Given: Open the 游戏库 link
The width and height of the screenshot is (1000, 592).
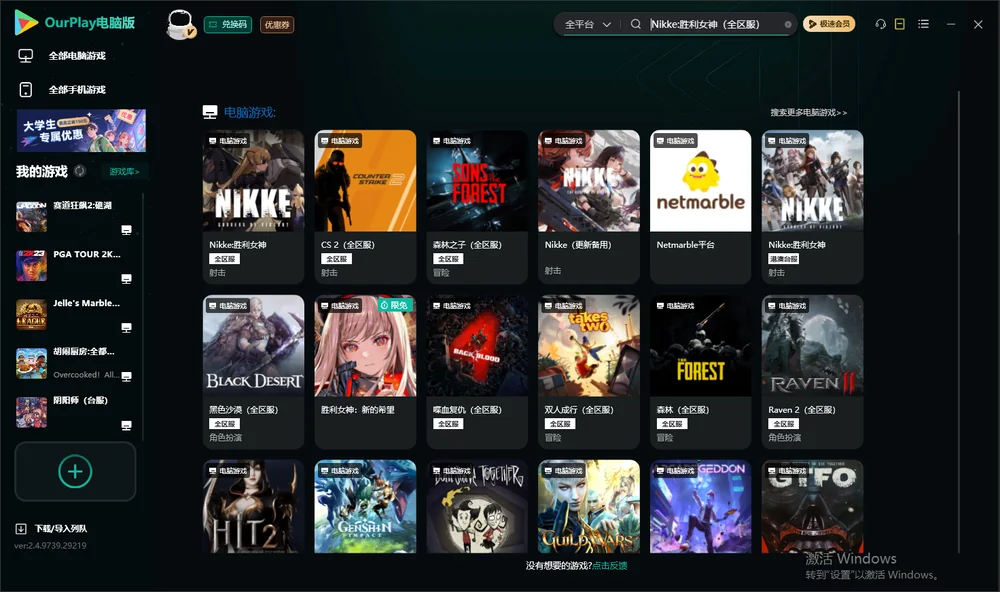Looking at the screenshot, I should 124,171.
